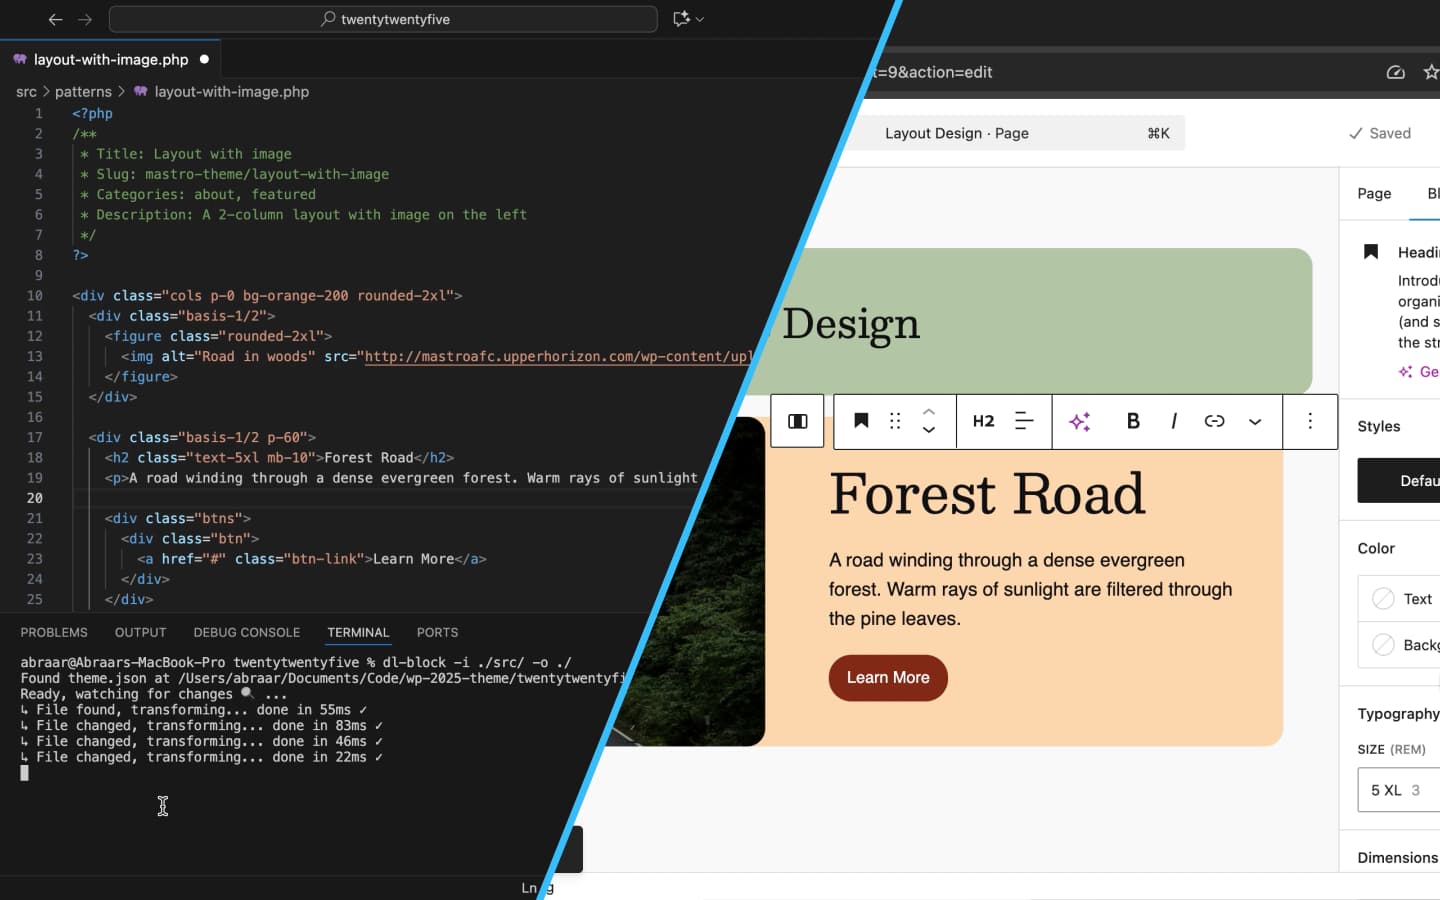Select the parent Columns block icon

tap(797, 421)
